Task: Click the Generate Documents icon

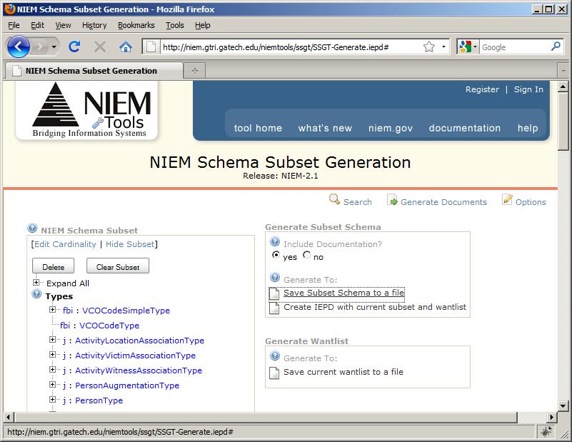Action: click(x=392, y=199)
